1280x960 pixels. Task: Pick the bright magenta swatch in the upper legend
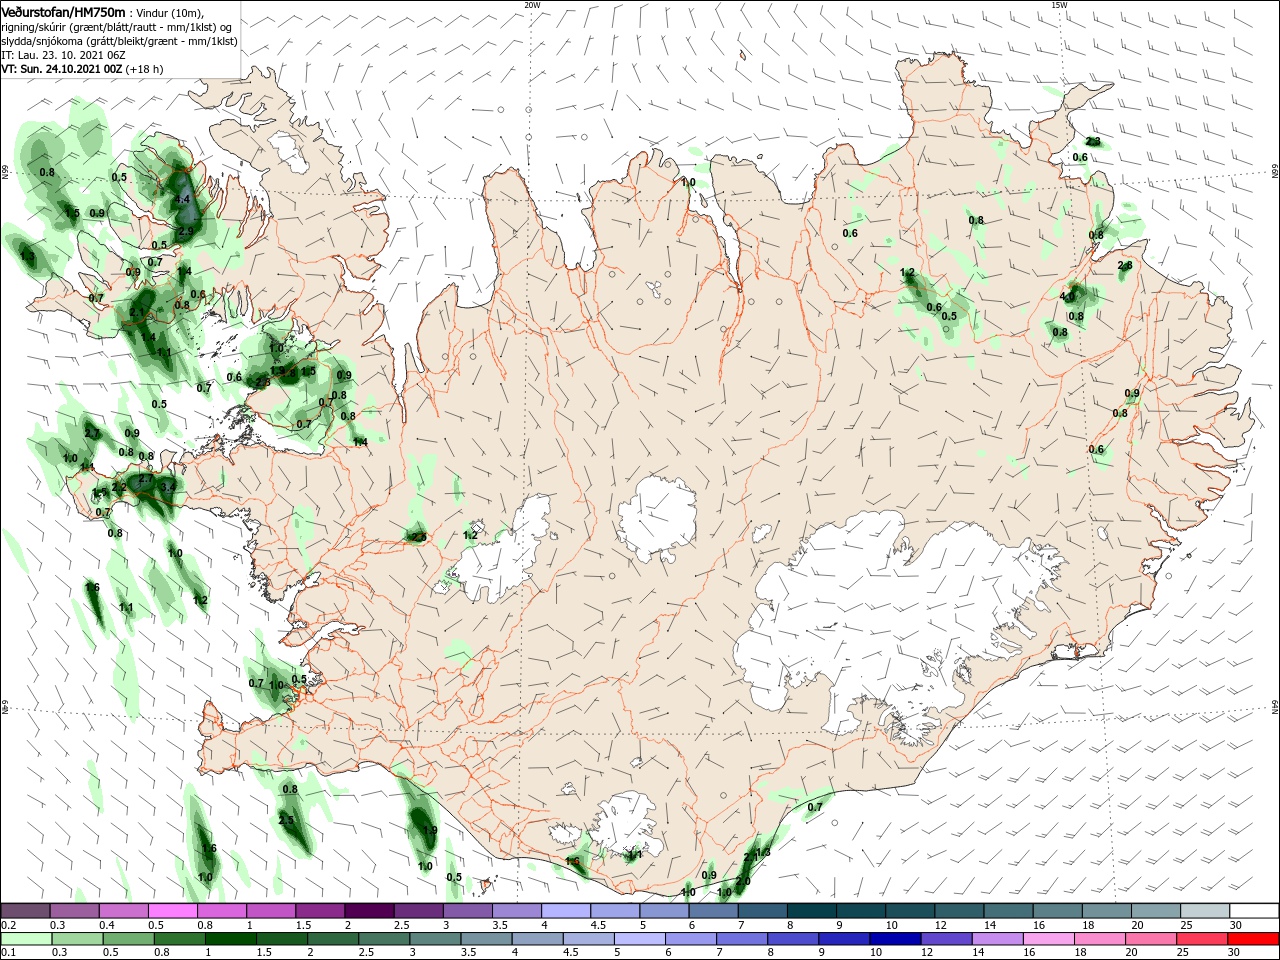point(172,911)
